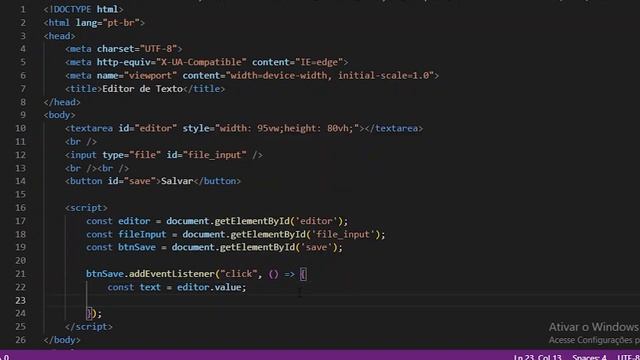Click the button id "save" value
Screen dimensions: 640x360
[x=140, y=181]
